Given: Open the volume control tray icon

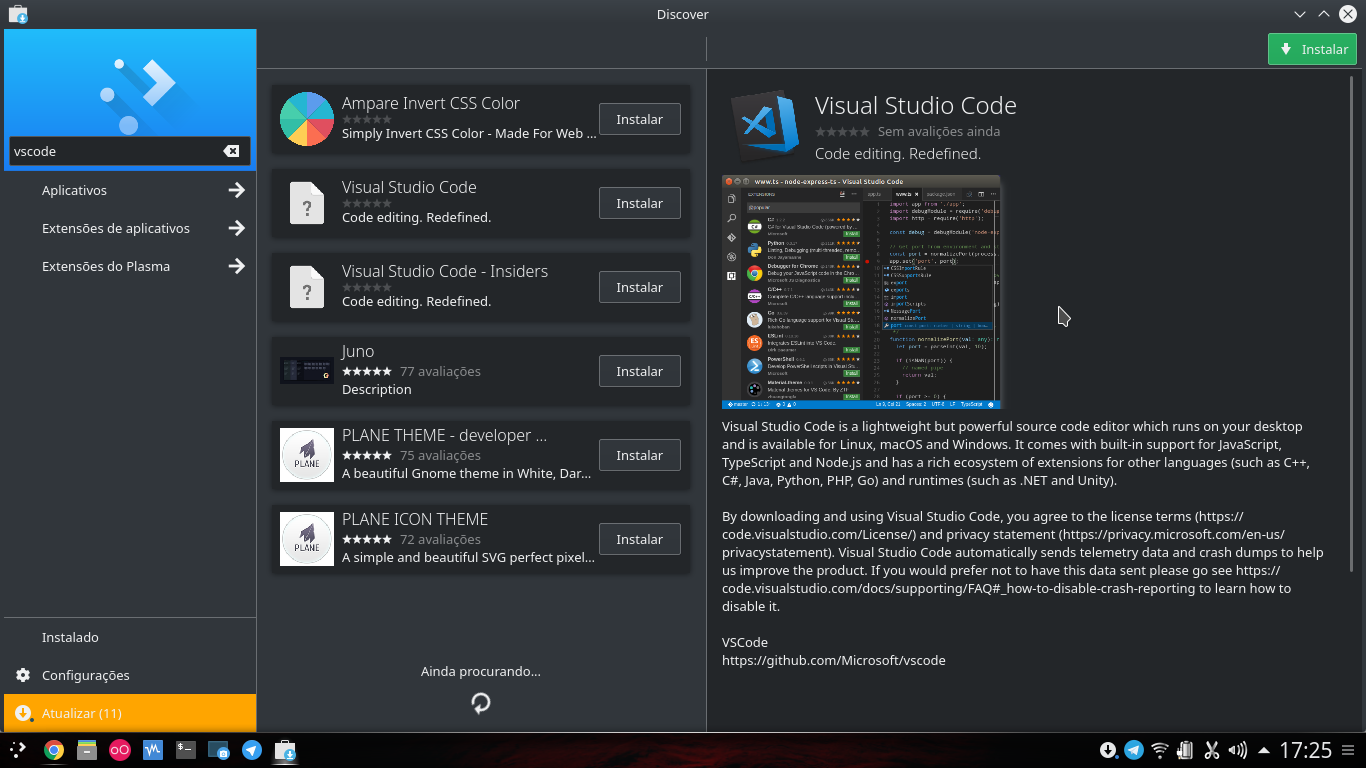Looking at the screenshot, I should coord(1238,750).
